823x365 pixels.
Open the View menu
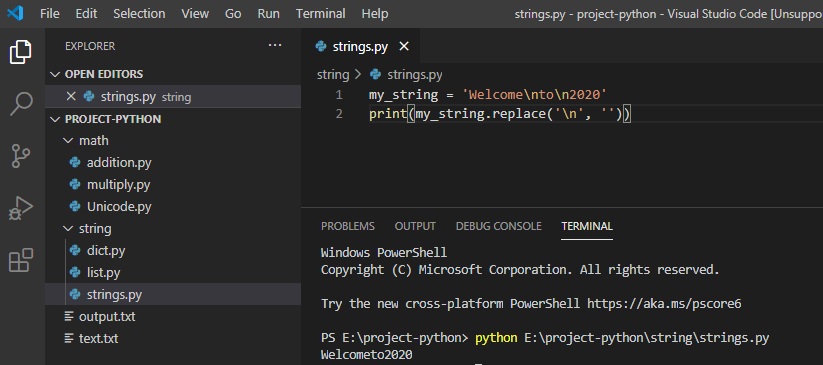(x=195, y=14)
